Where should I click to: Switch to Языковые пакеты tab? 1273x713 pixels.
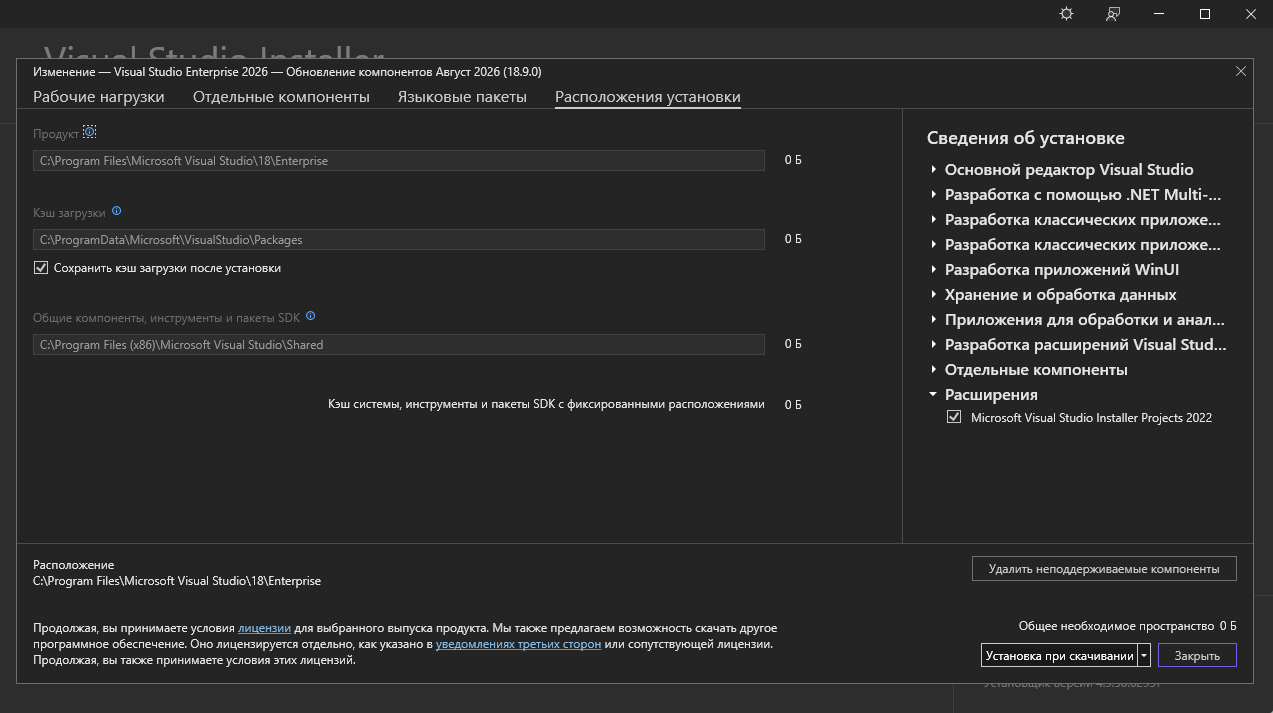[x=462, y=97]
